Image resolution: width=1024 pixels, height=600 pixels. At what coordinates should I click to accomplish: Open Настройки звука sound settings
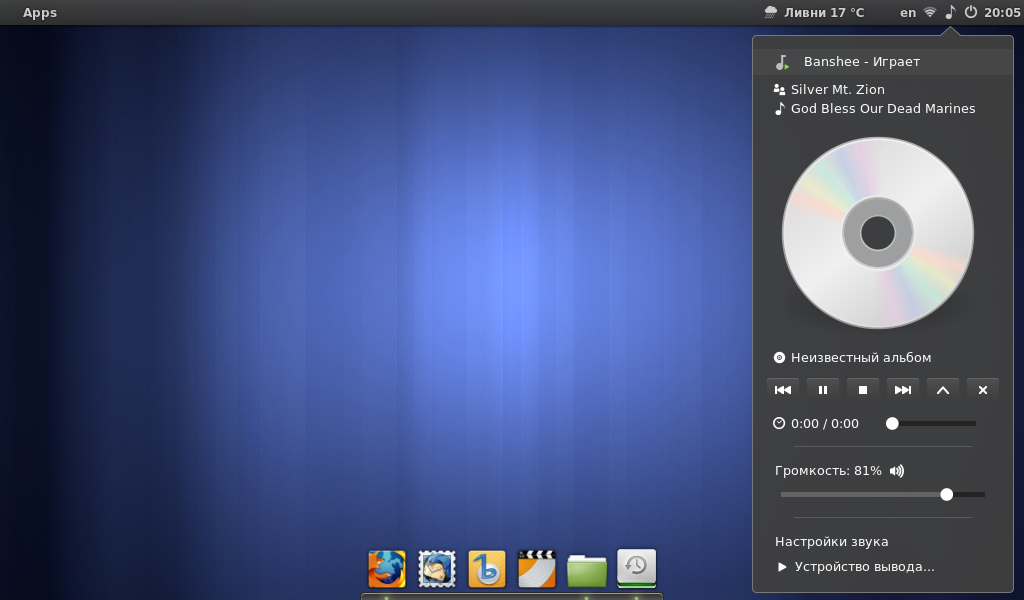point(832,542)
